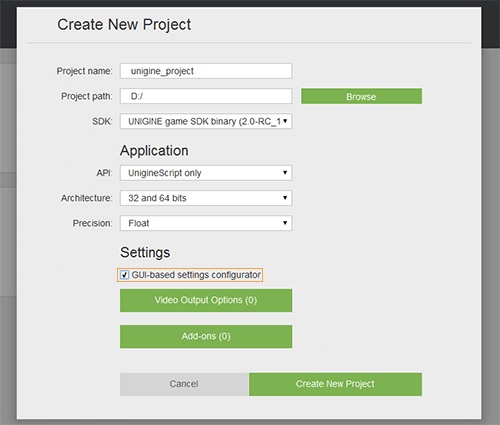Expand the Architecture dropdown
Screen dimensions: 500x425
pos(206,198)
